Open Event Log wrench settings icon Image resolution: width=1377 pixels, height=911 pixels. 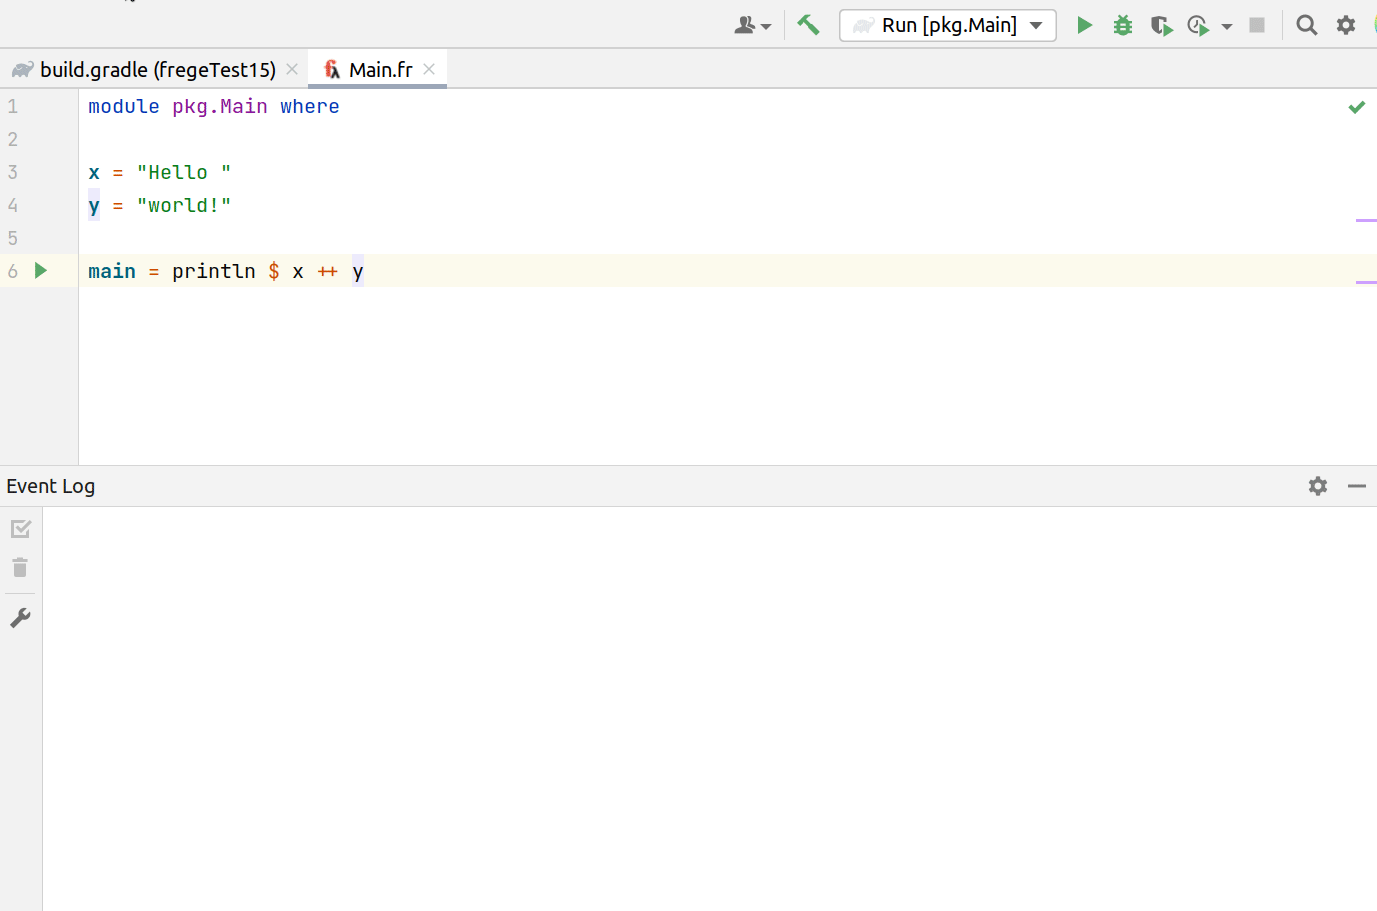20,618
